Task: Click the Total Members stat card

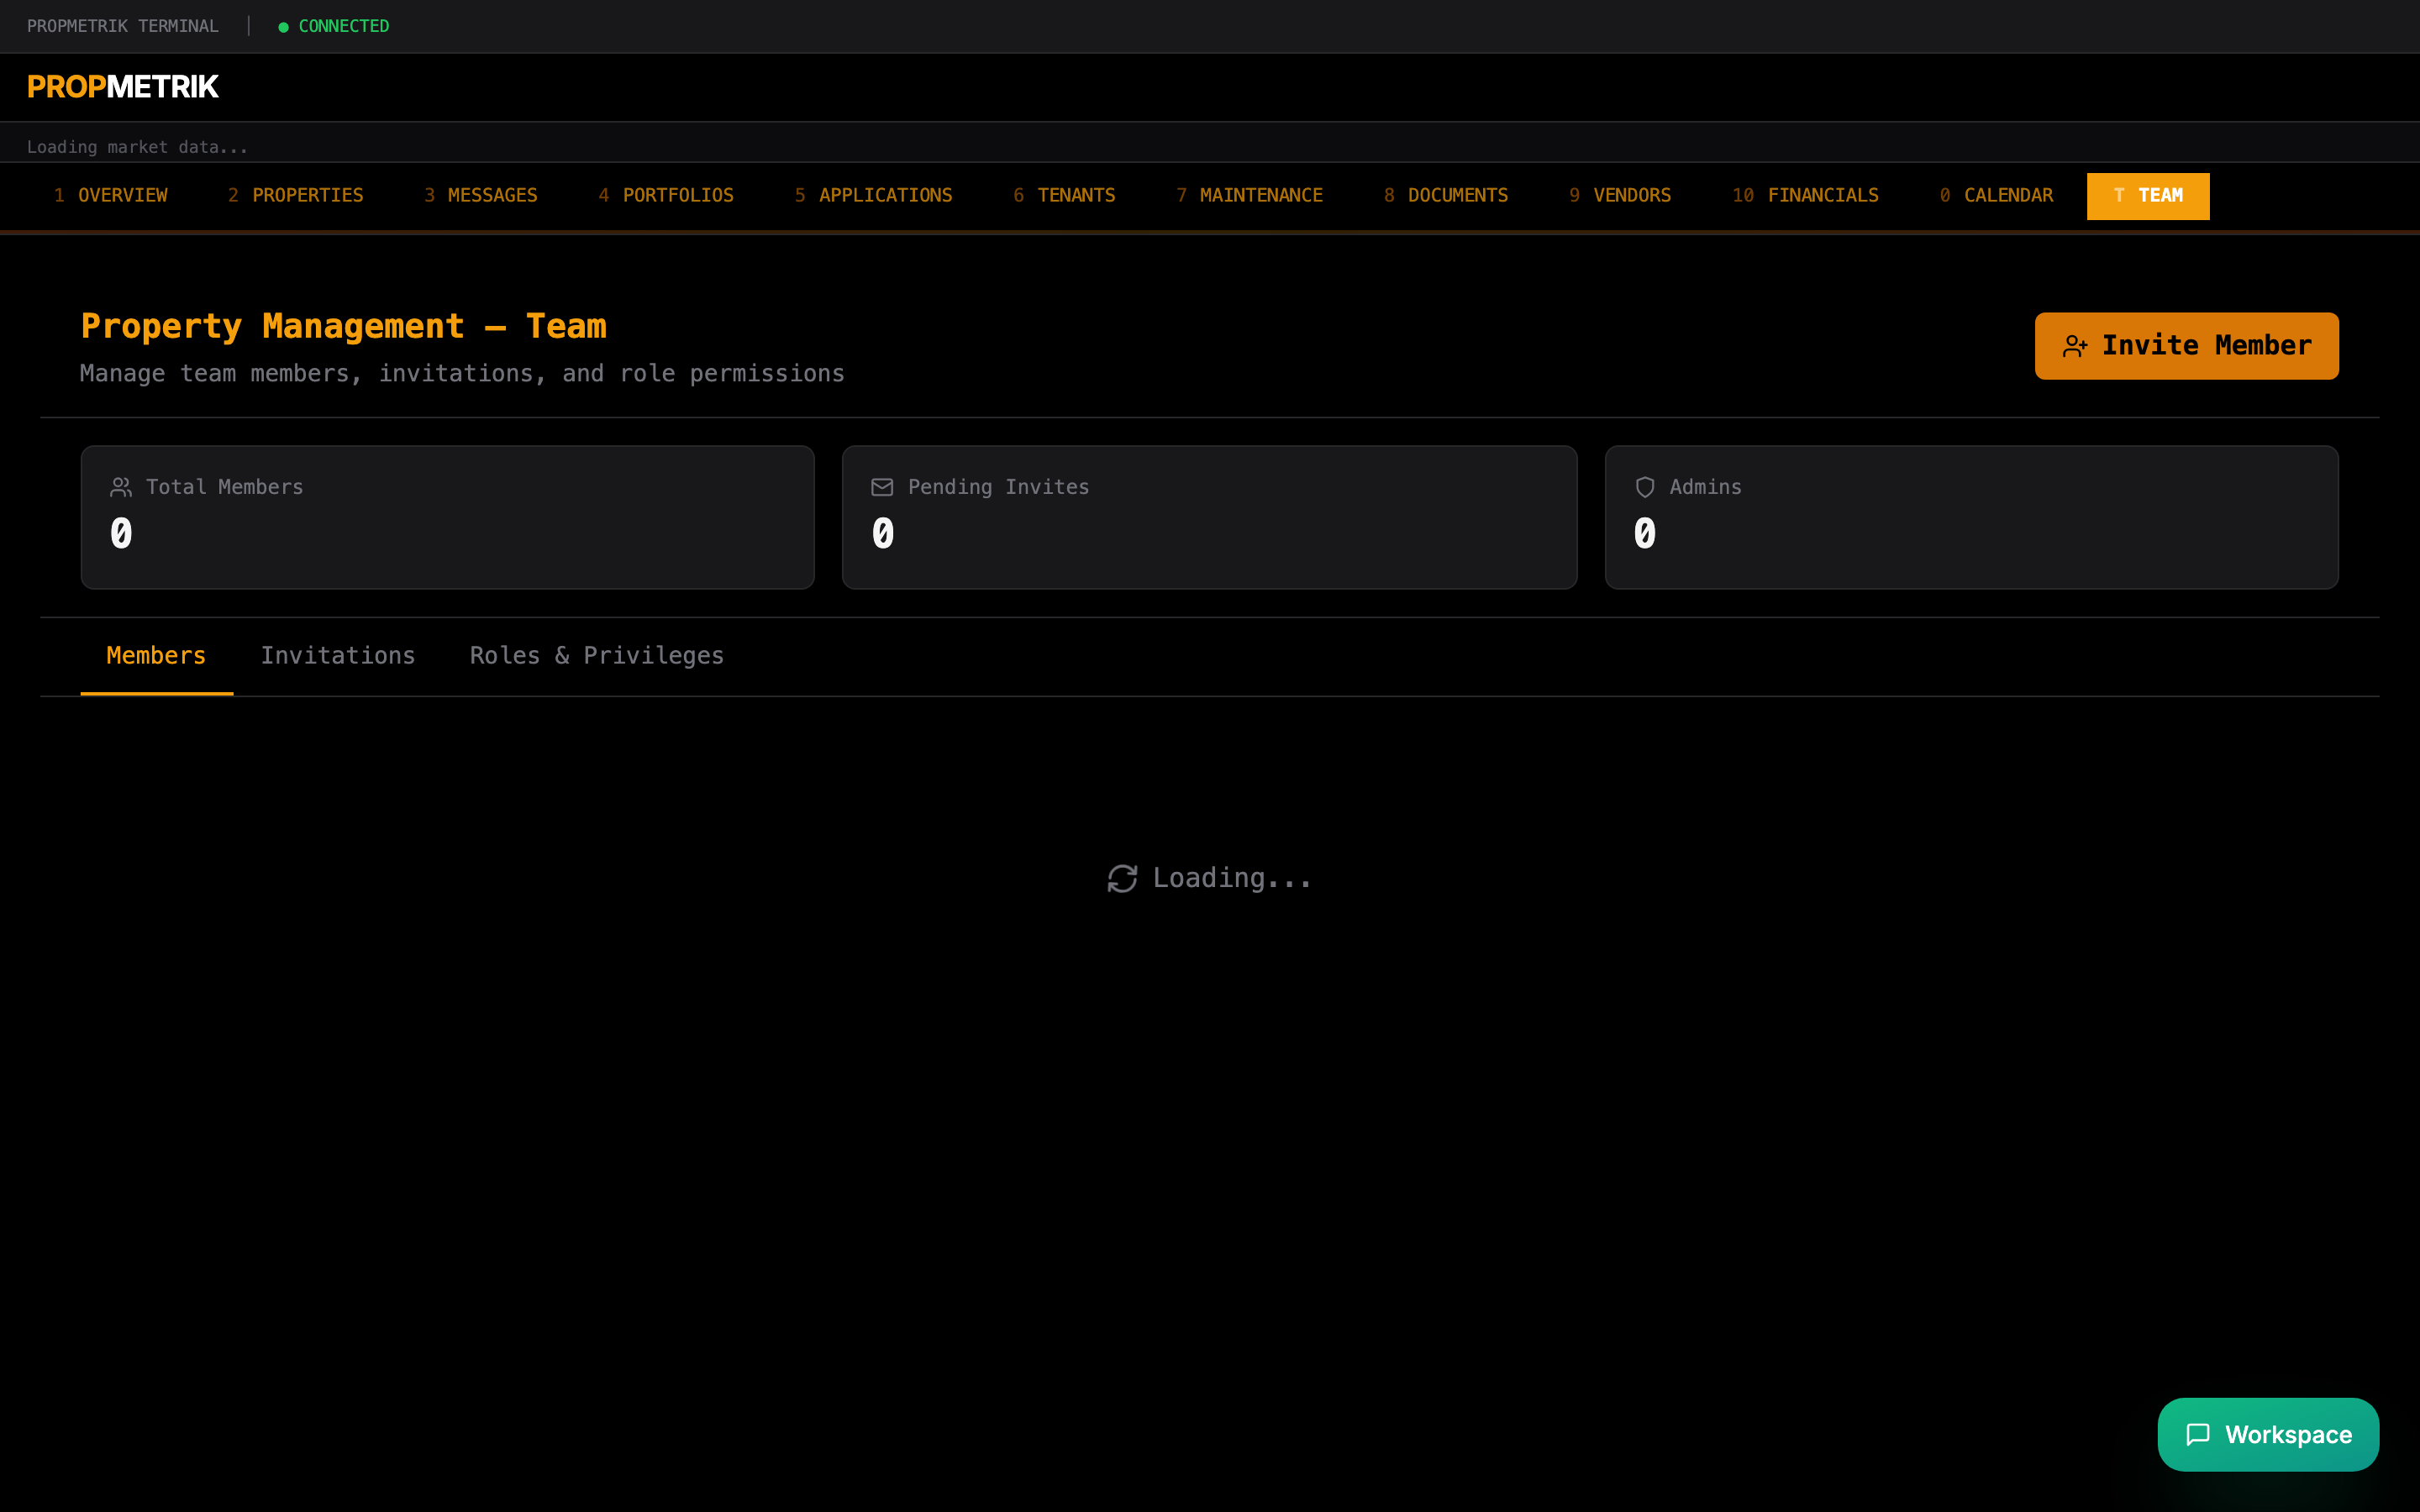Action: click(x=448, y=517)
